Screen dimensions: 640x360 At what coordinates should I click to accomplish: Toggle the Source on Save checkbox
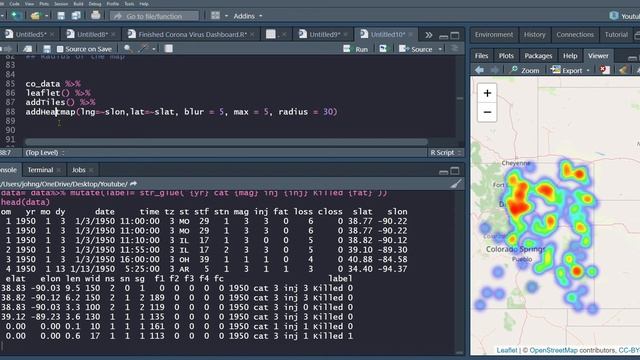pos(60,49)
